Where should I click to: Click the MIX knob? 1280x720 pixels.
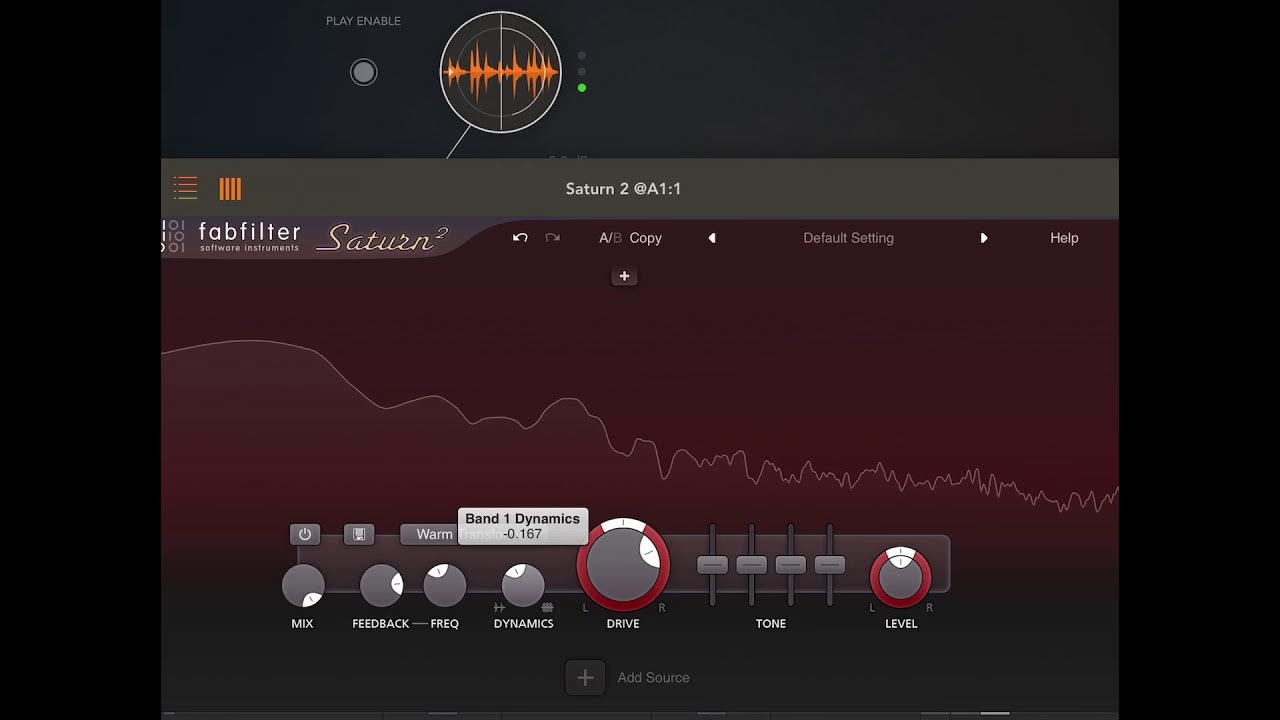(x=303, y=586)
